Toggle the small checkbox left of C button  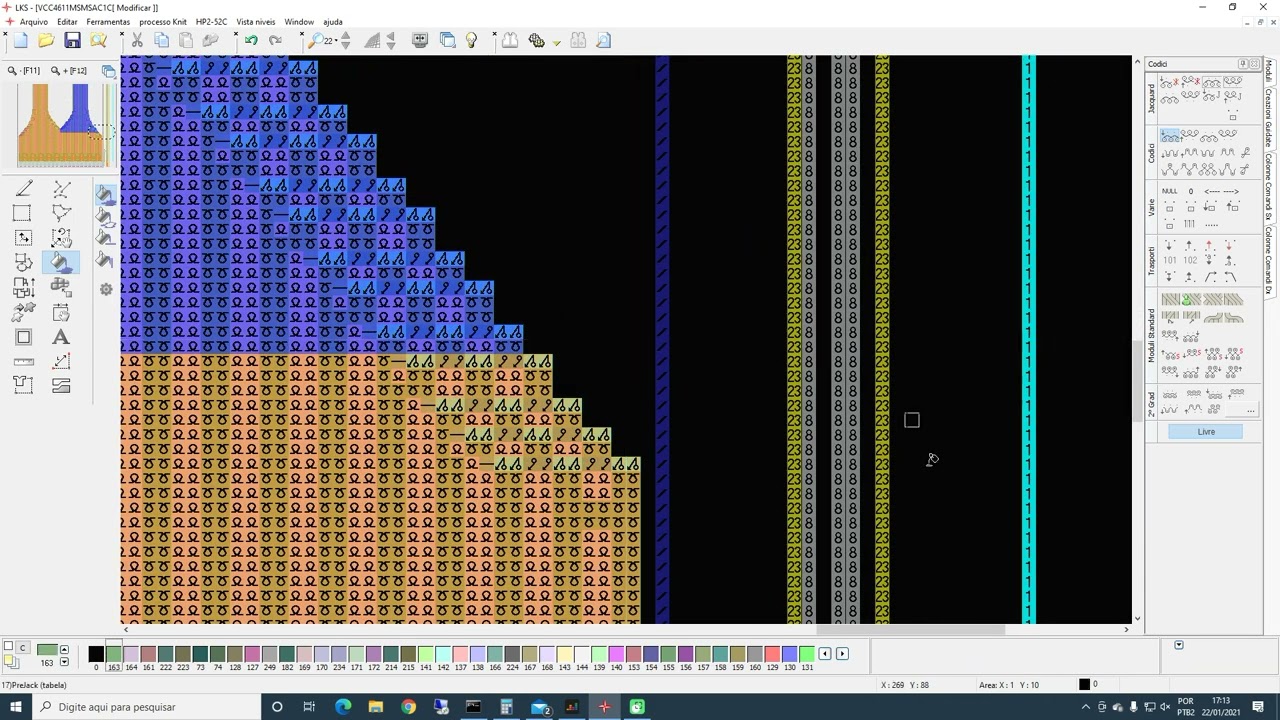click(x=9, y=647)
